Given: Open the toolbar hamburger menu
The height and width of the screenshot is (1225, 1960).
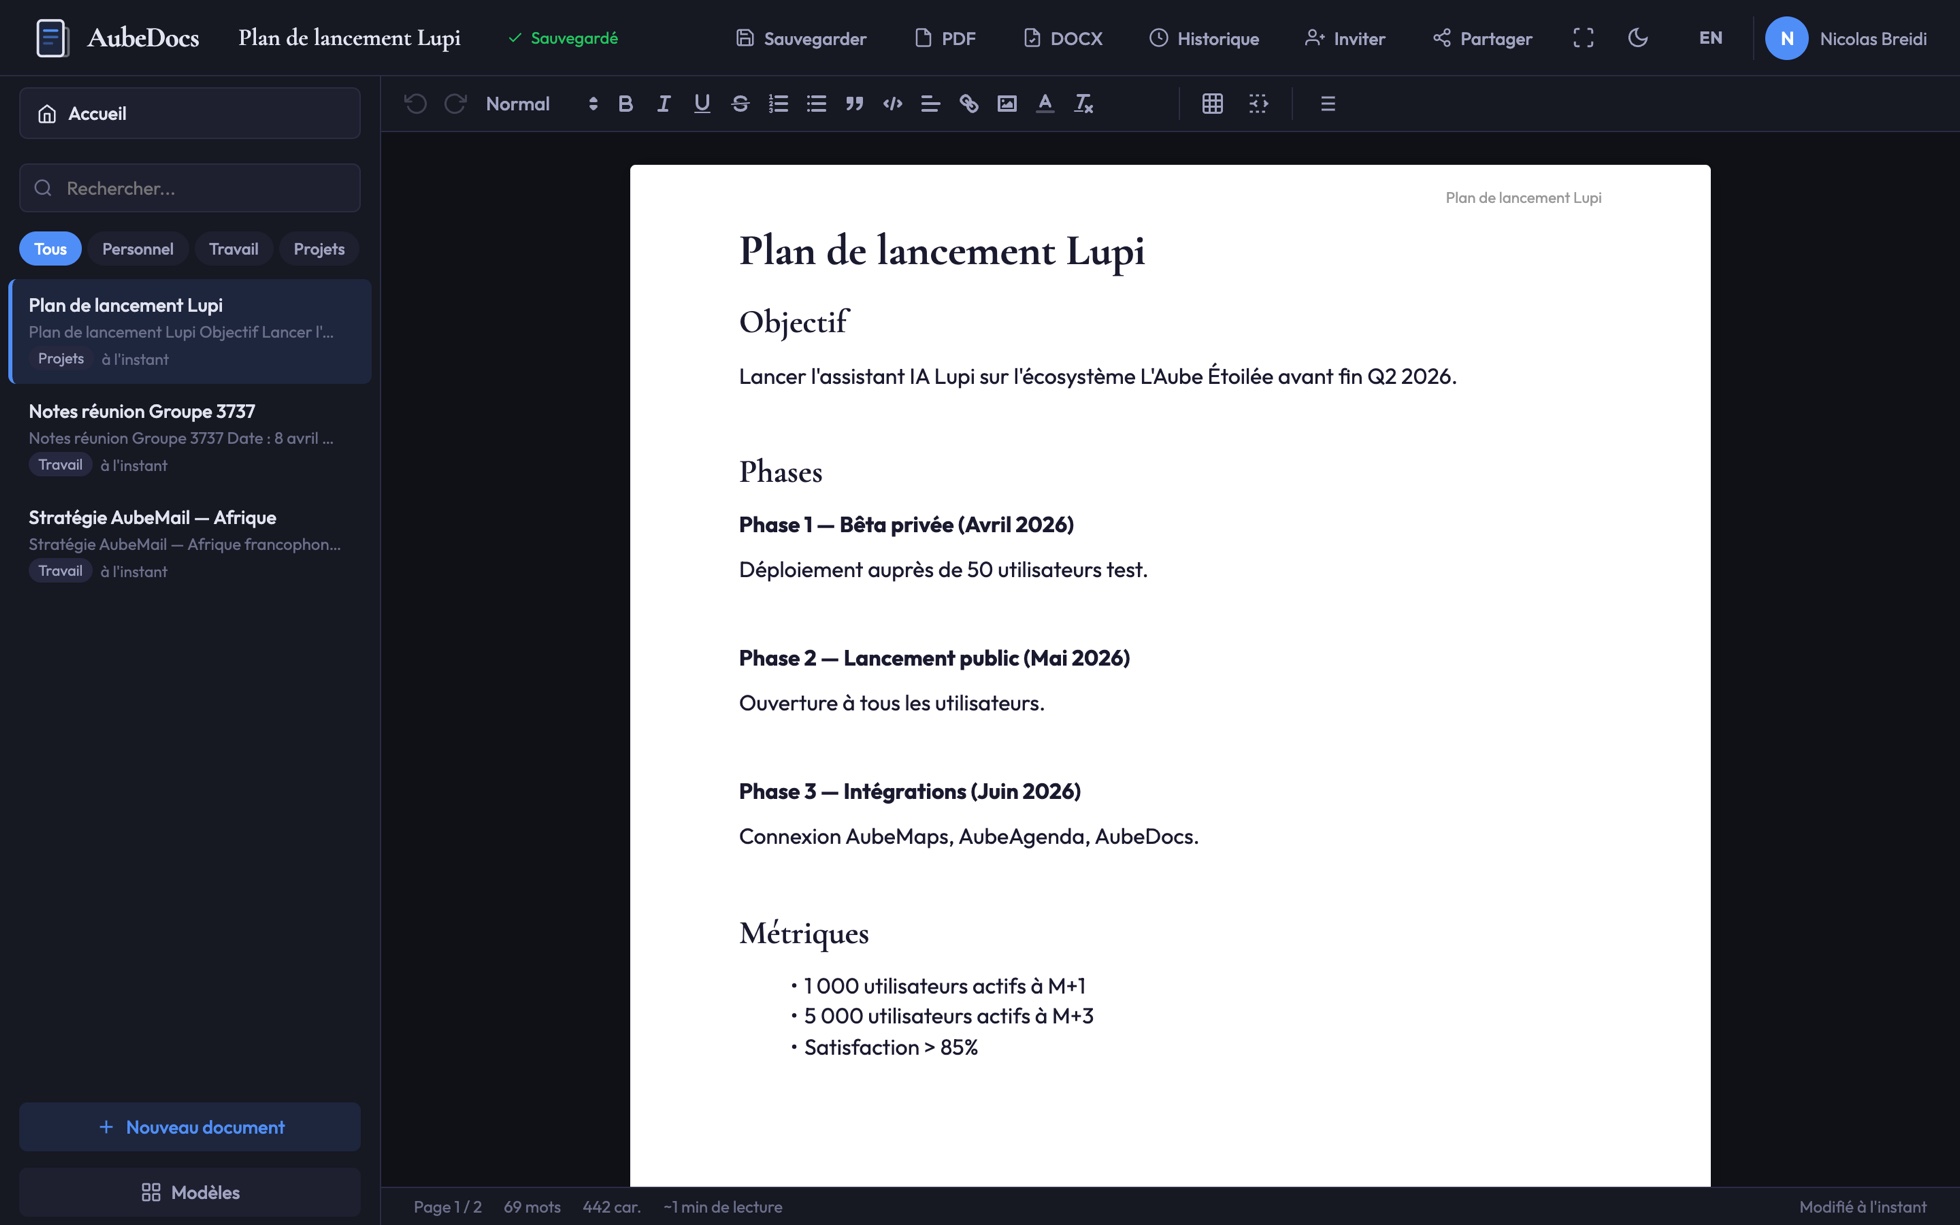Looking at the screenshot, I should (1328, 104).
